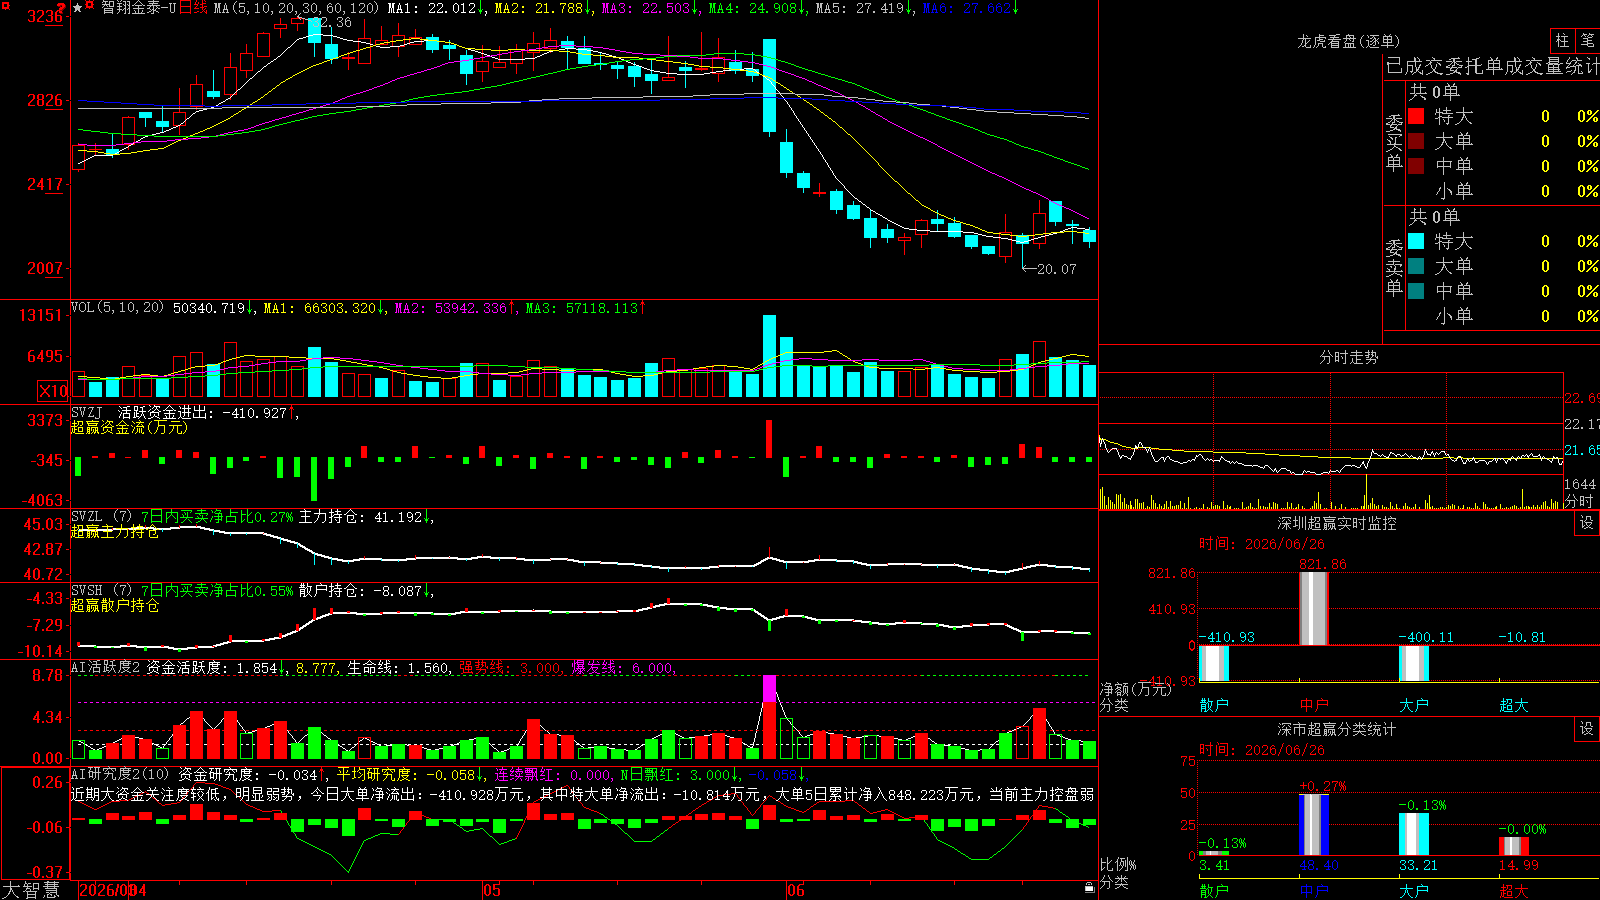Click the MA(5,10,20,30,60,120) indicator label
Screen dimensions: 1600x900
click(x=296, y=8)
